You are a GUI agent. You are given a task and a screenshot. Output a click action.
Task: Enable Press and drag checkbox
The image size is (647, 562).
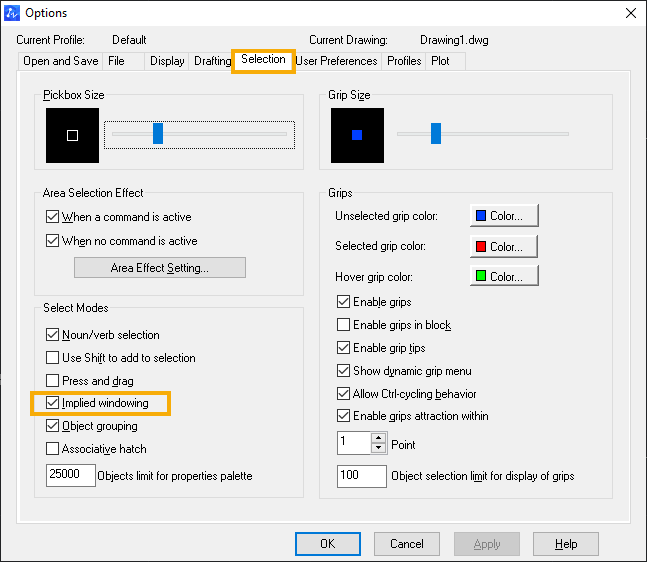[52, 380]
